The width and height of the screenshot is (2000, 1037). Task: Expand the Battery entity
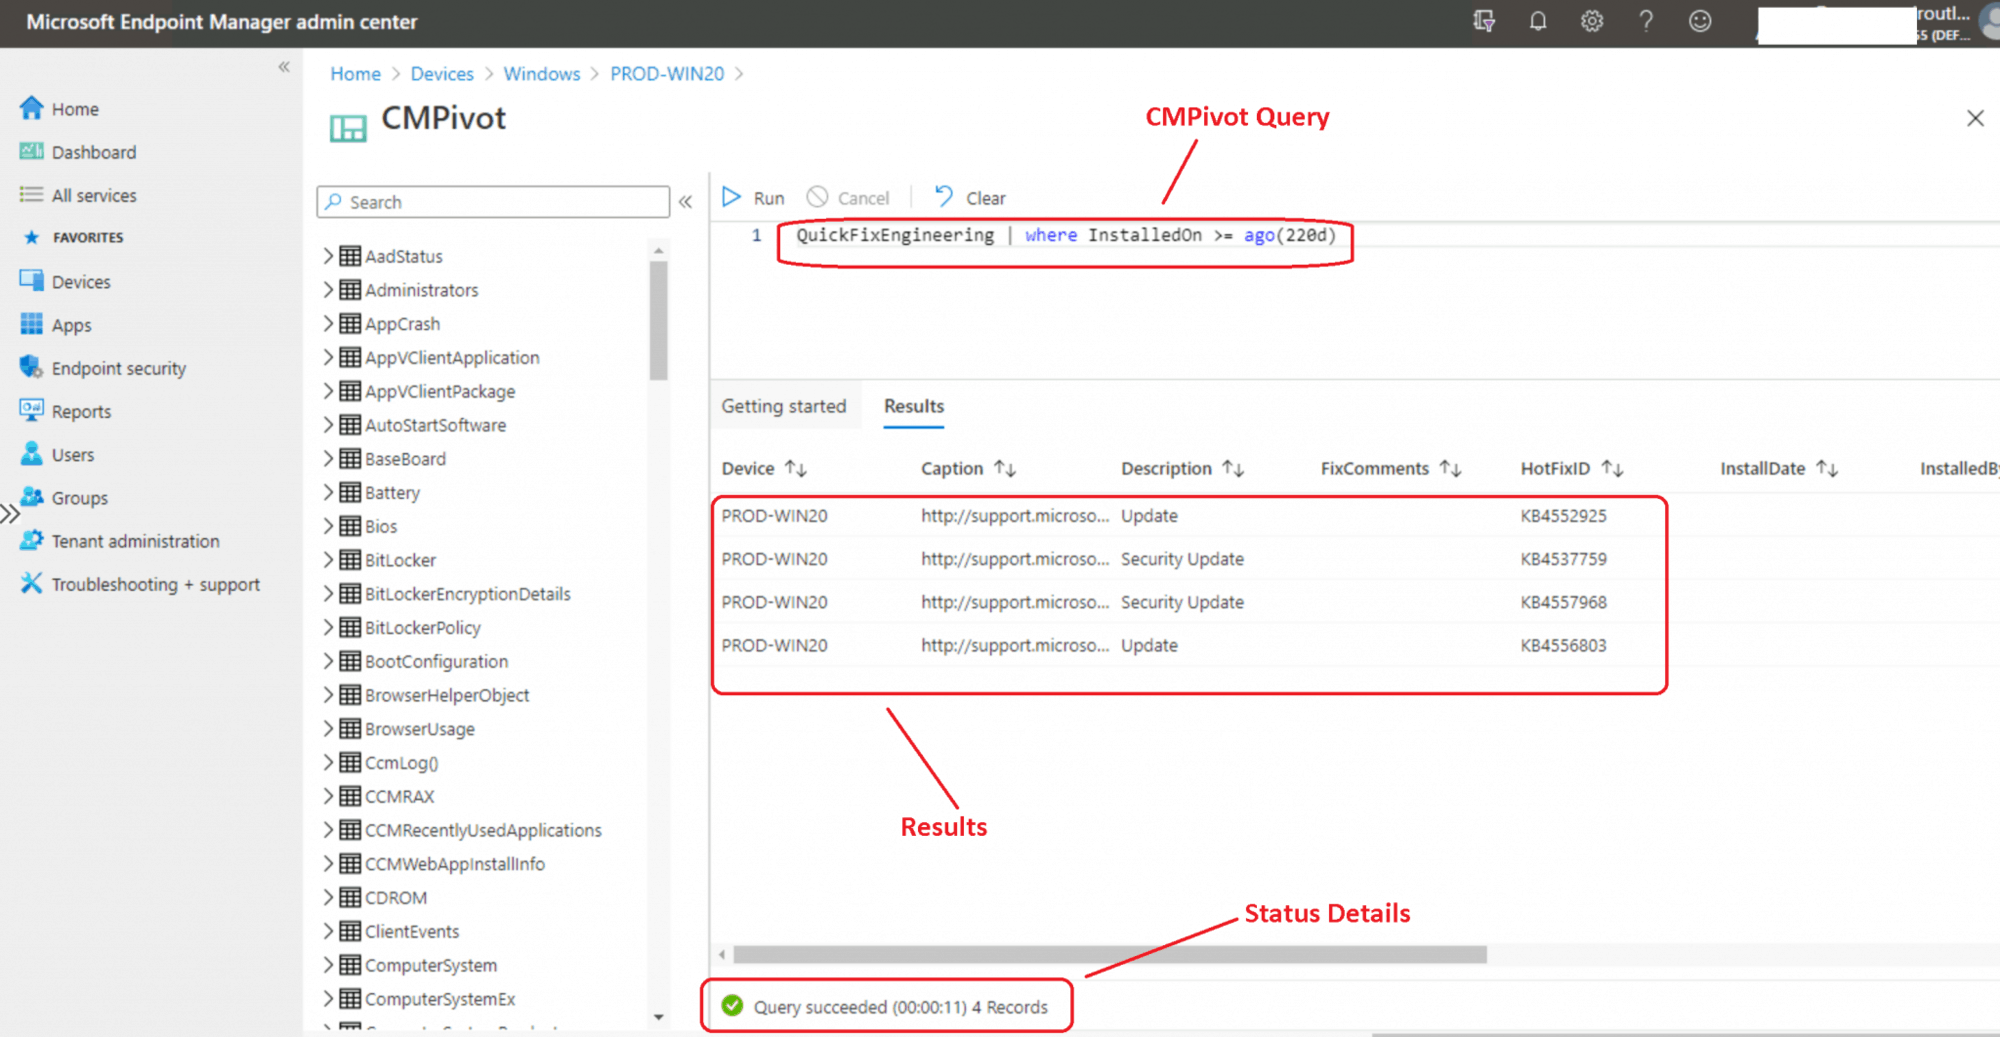click(x=328, y=492)
